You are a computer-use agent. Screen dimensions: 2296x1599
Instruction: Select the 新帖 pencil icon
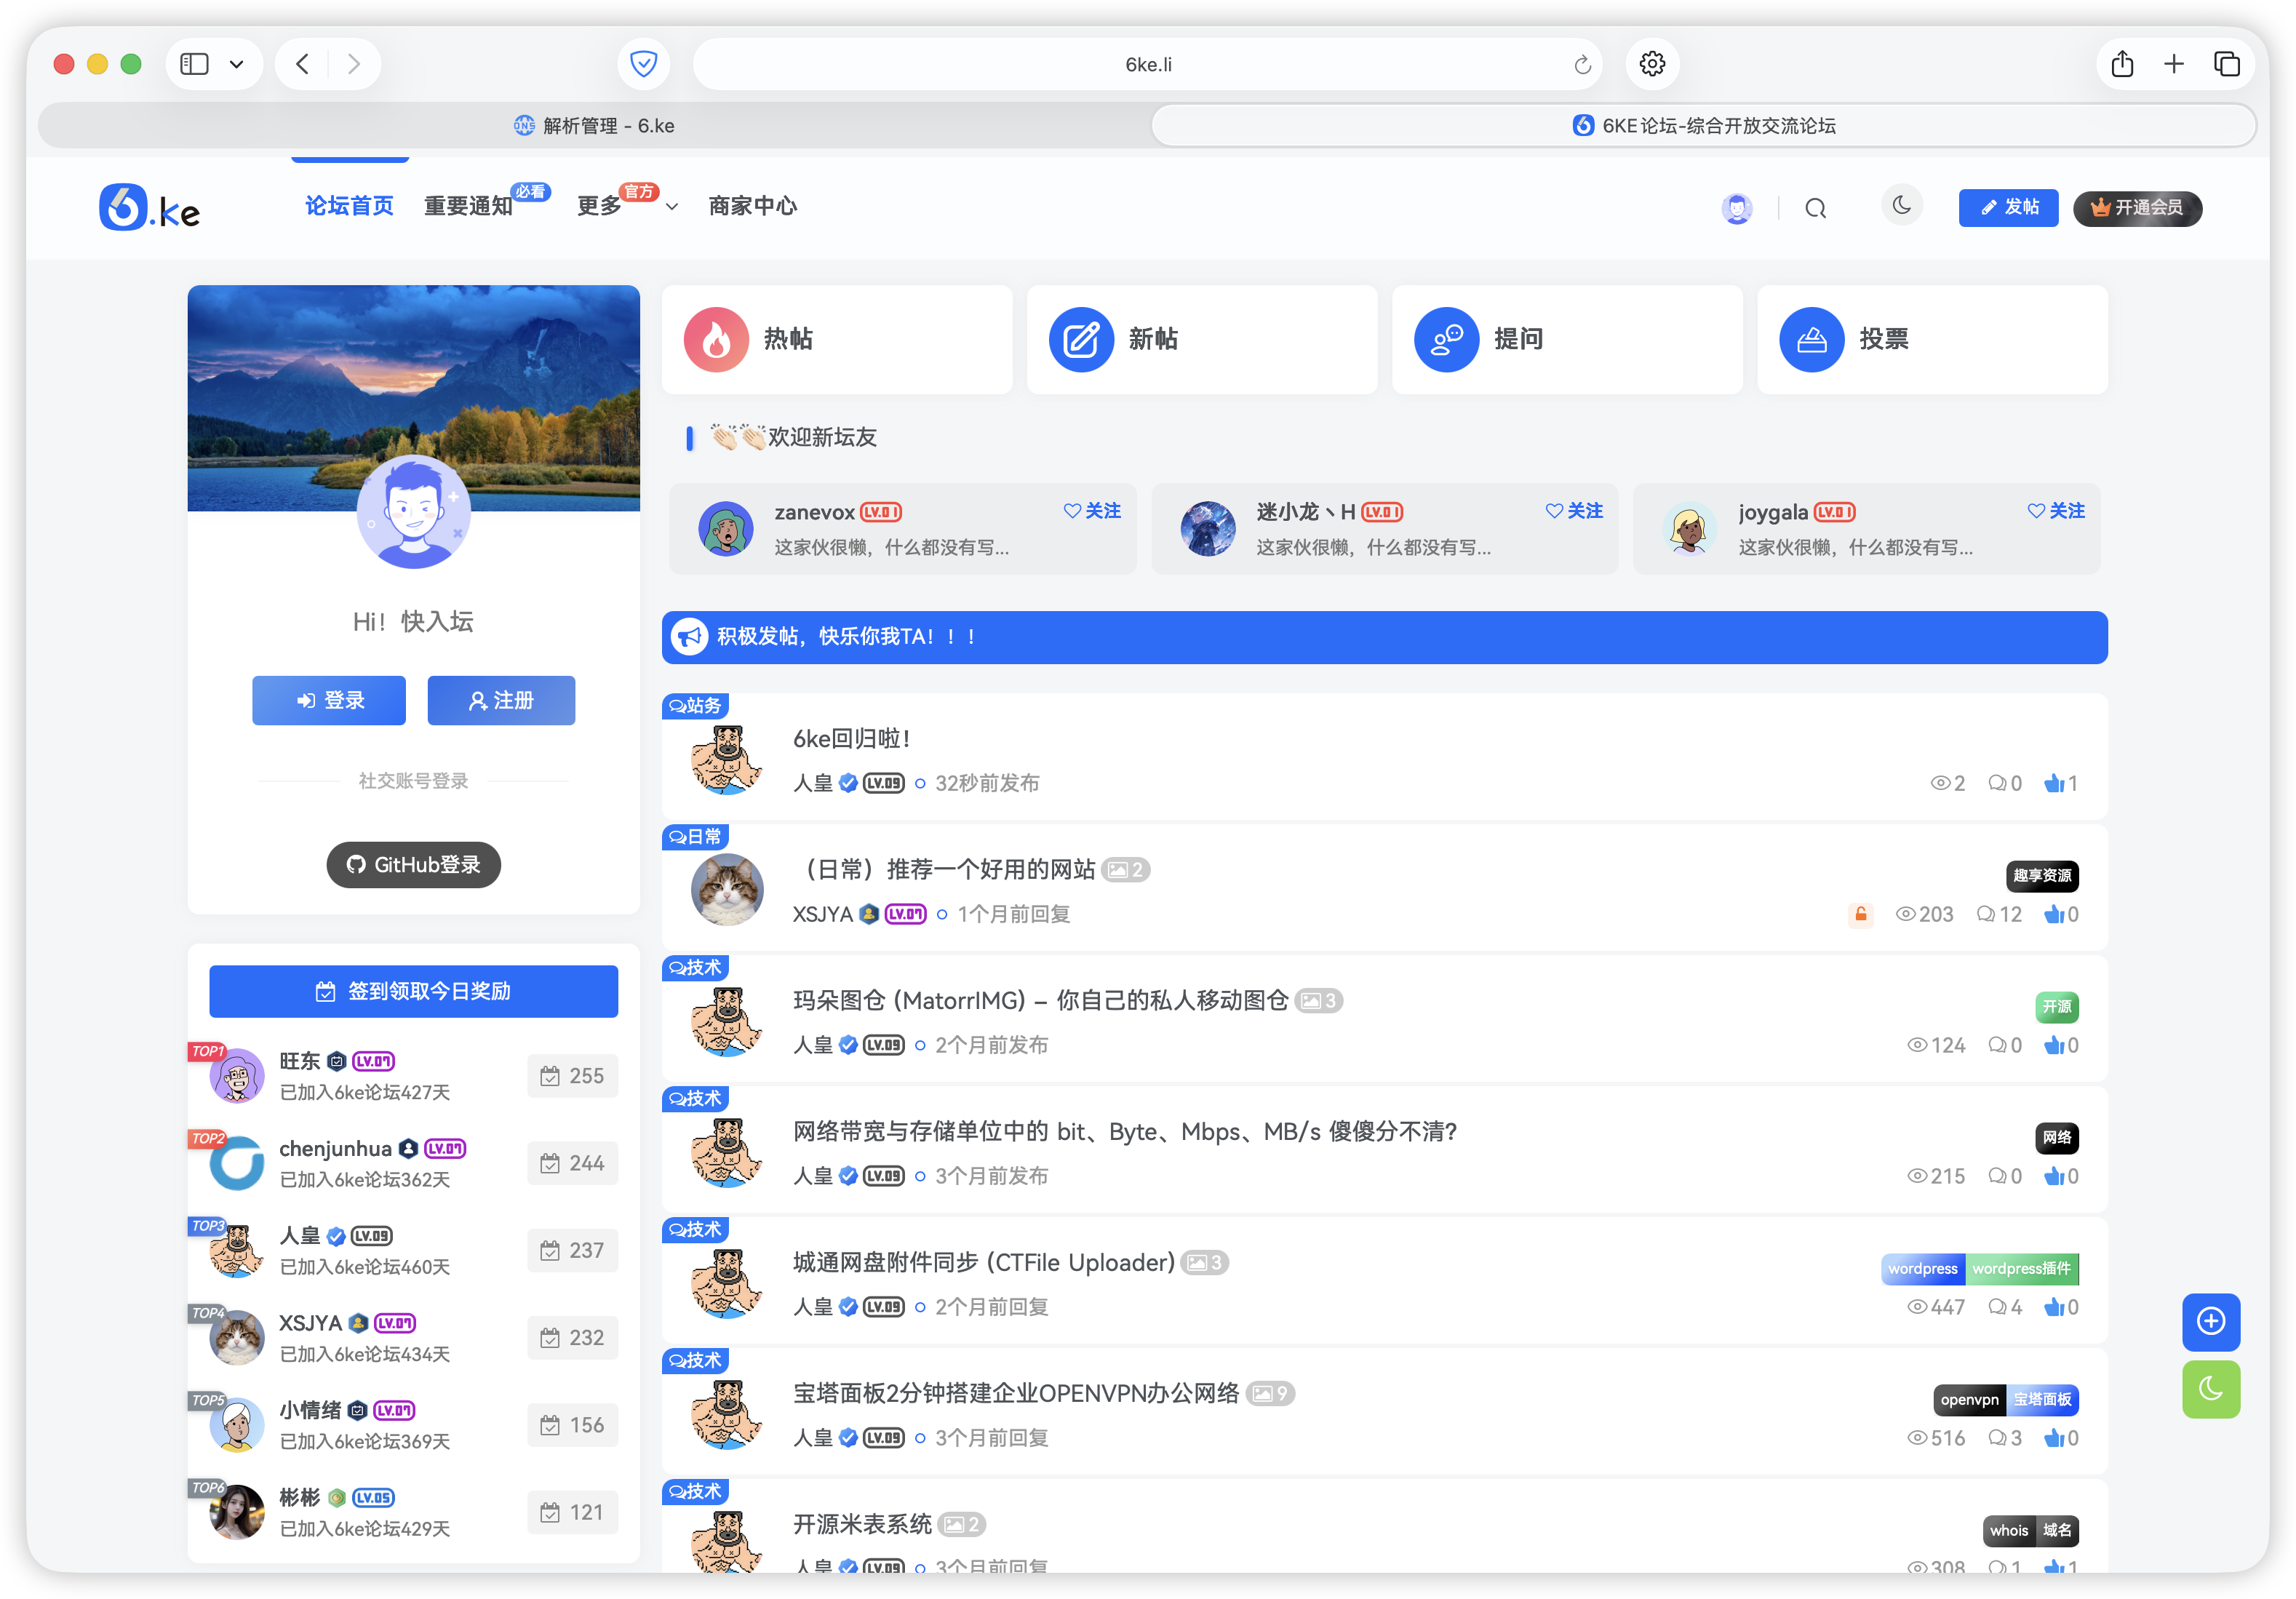(x=1080, y=339)
